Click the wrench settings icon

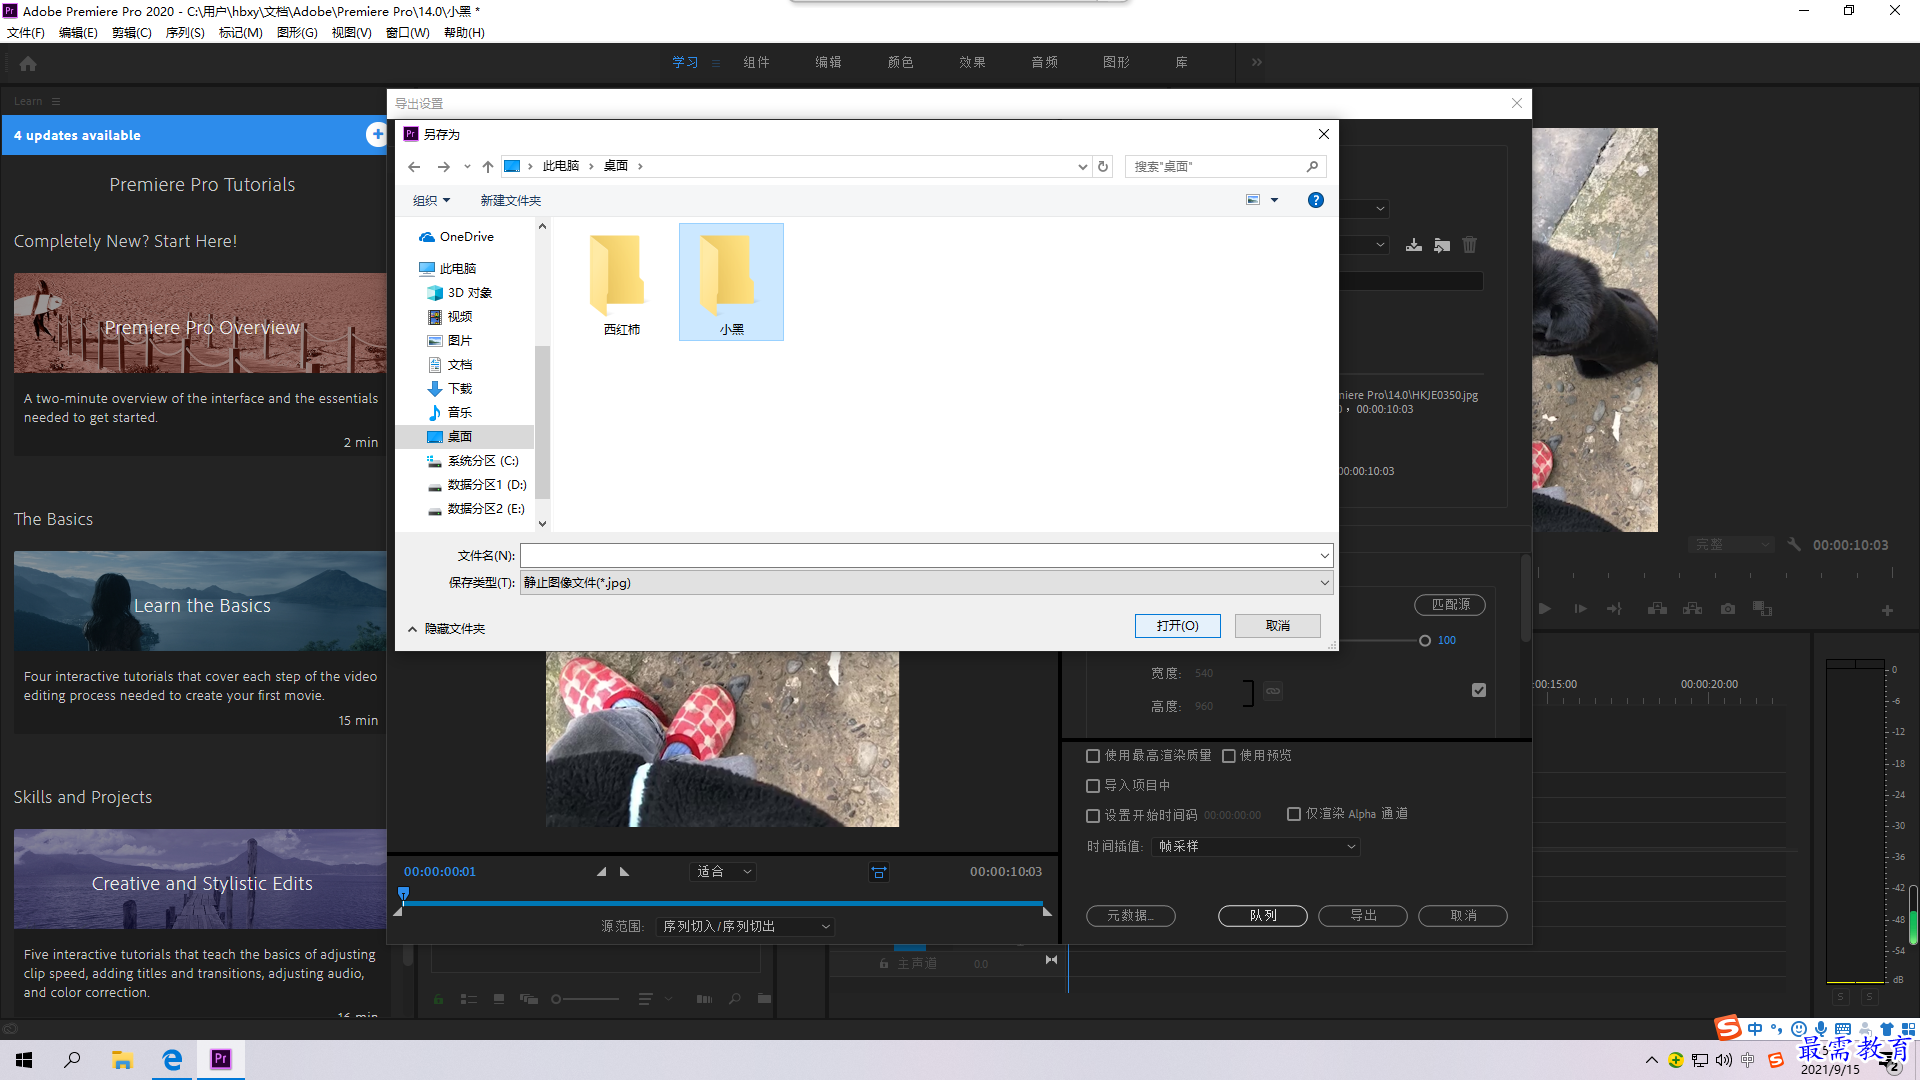point(1794,545)
